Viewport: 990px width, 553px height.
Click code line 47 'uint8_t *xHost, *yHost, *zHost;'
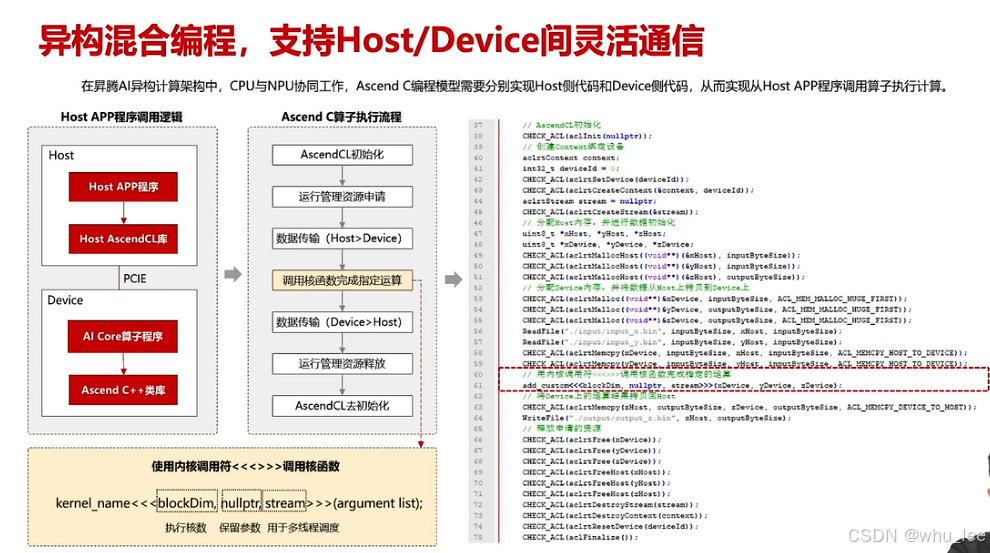coord(592,234)
